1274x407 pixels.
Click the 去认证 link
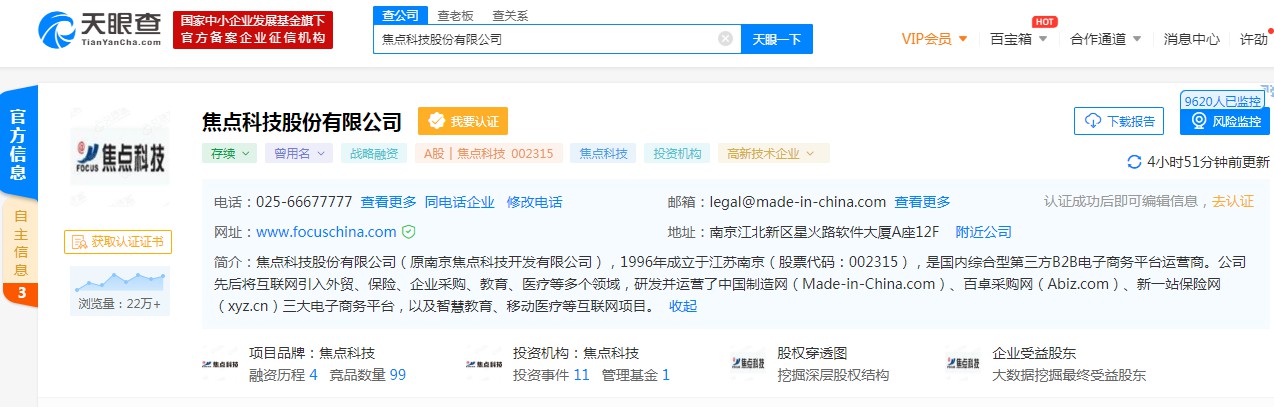[x=1232, y=201]
